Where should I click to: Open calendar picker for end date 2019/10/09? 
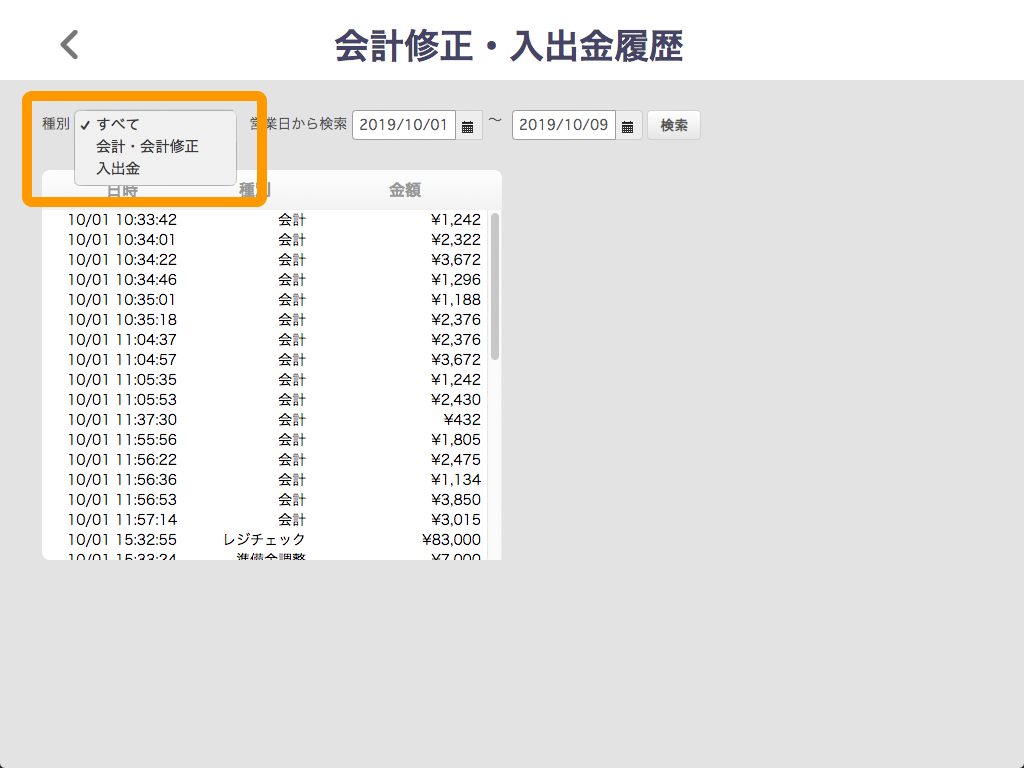(x=628, y=126)
